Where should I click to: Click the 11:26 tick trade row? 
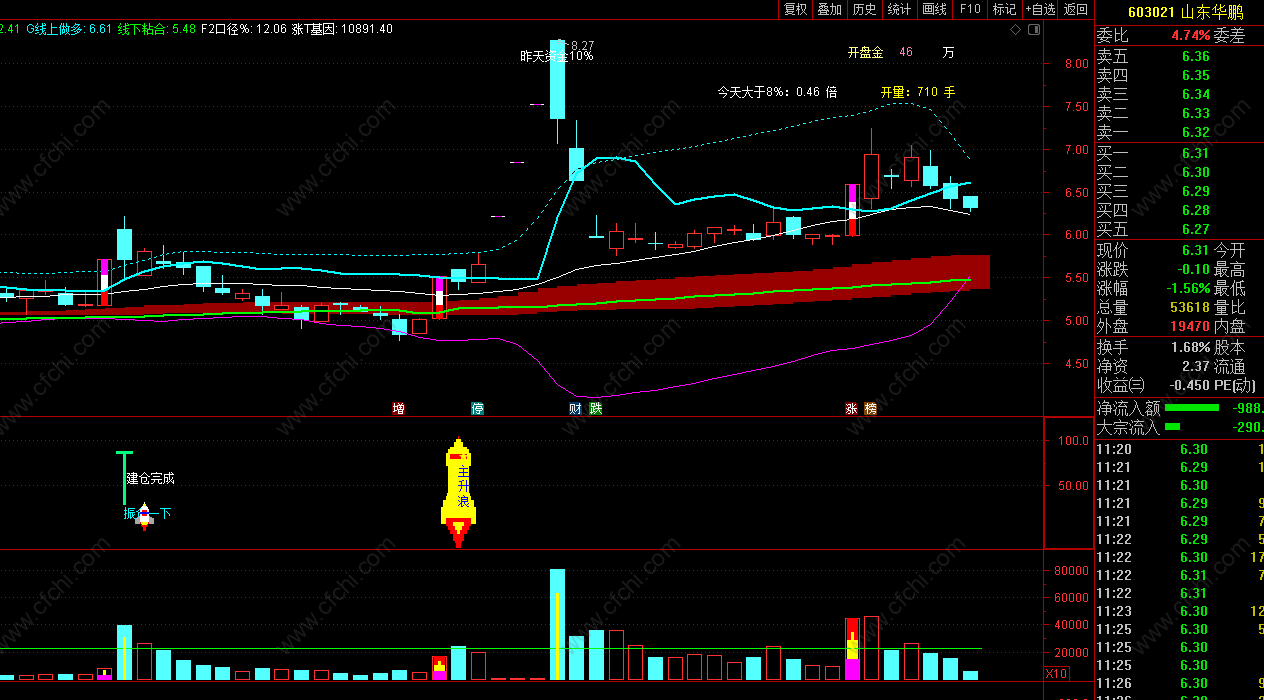1180,683
